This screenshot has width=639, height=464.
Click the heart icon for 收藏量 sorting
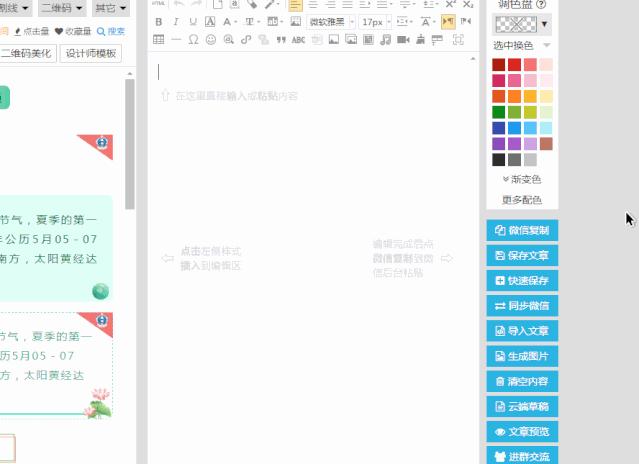[59, 31]
